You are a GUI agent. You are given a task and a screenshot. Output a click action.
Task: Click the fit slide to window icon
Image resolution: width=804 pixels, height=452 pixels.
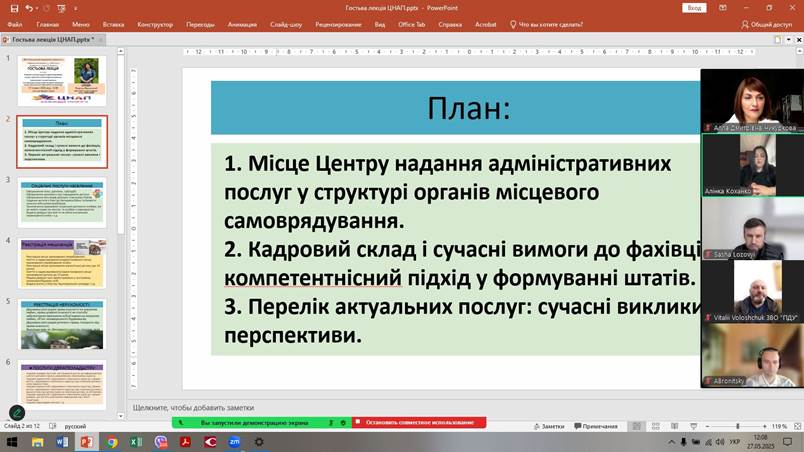[x=796, y=426]
